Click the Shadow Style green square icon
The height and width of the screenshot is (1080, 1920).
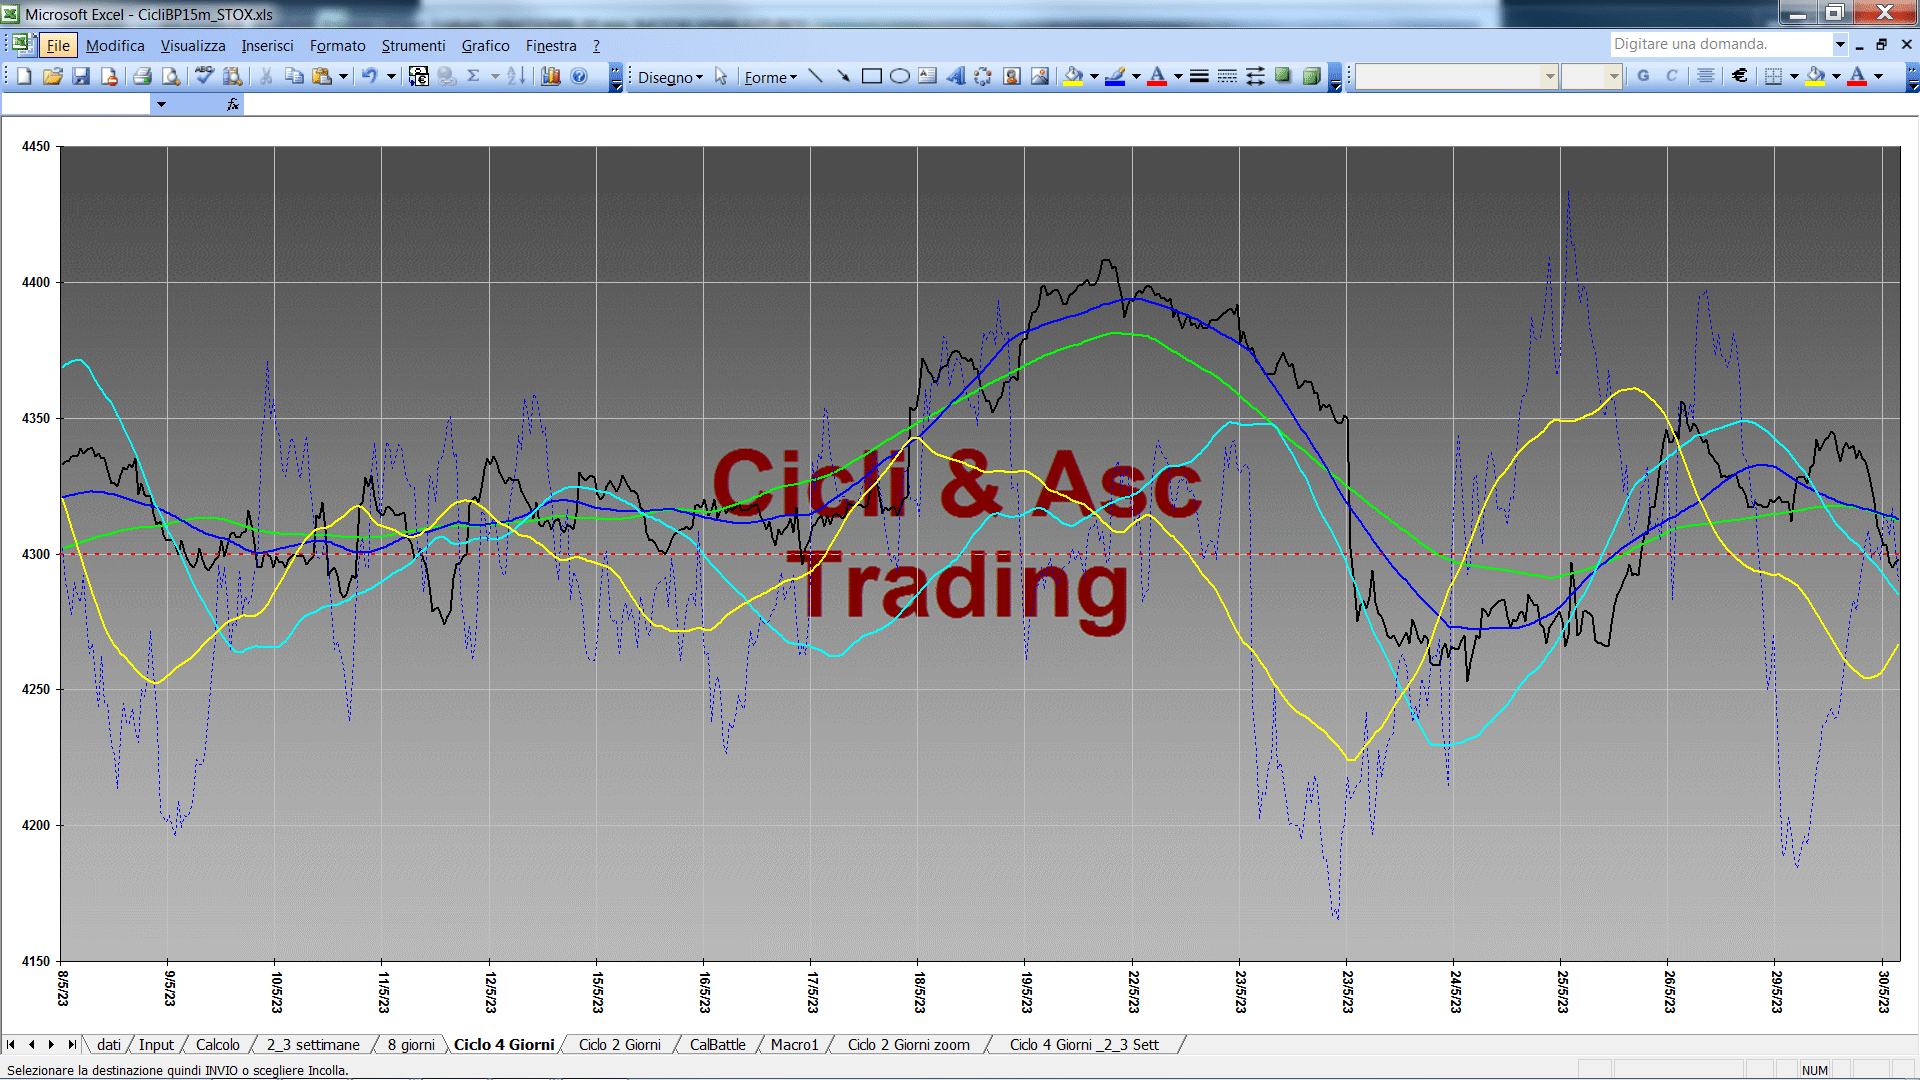1283,76
